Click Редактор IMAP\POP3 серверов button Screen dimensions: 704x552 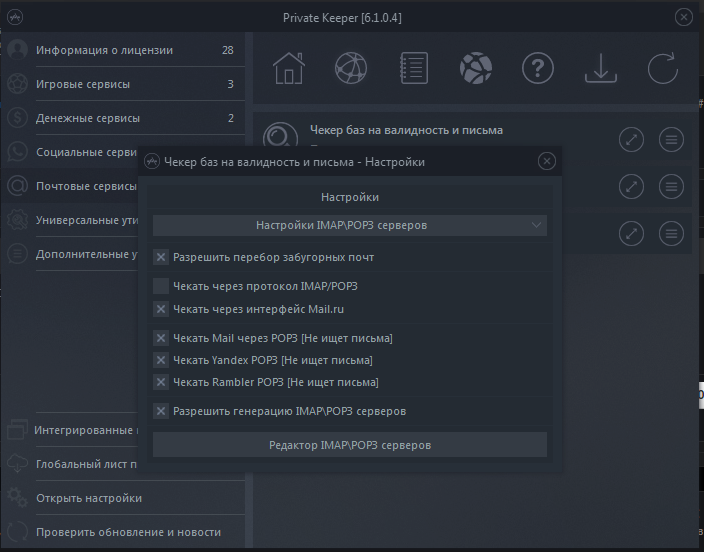(x=350, y=445)
